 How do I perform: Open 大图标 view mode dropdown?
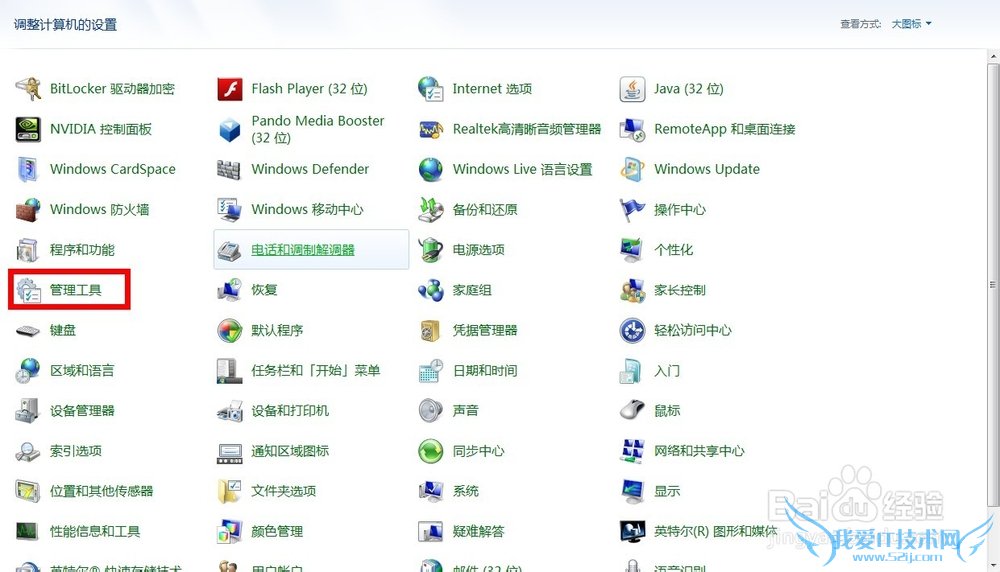(911, 24)
